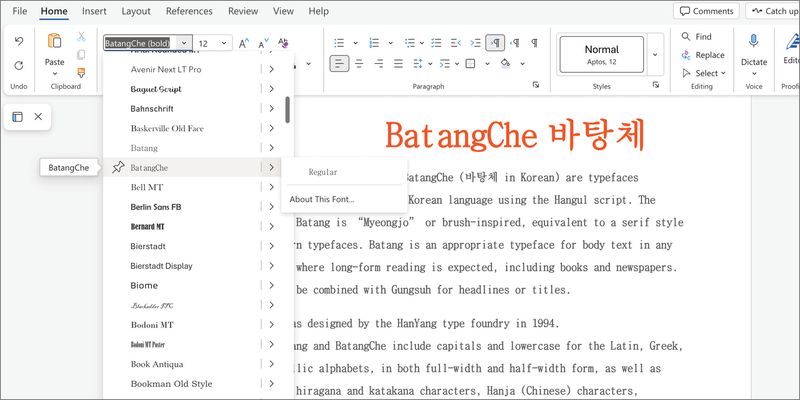
Task: Increase font size with grow icon
Action: (x=245, y=43)
